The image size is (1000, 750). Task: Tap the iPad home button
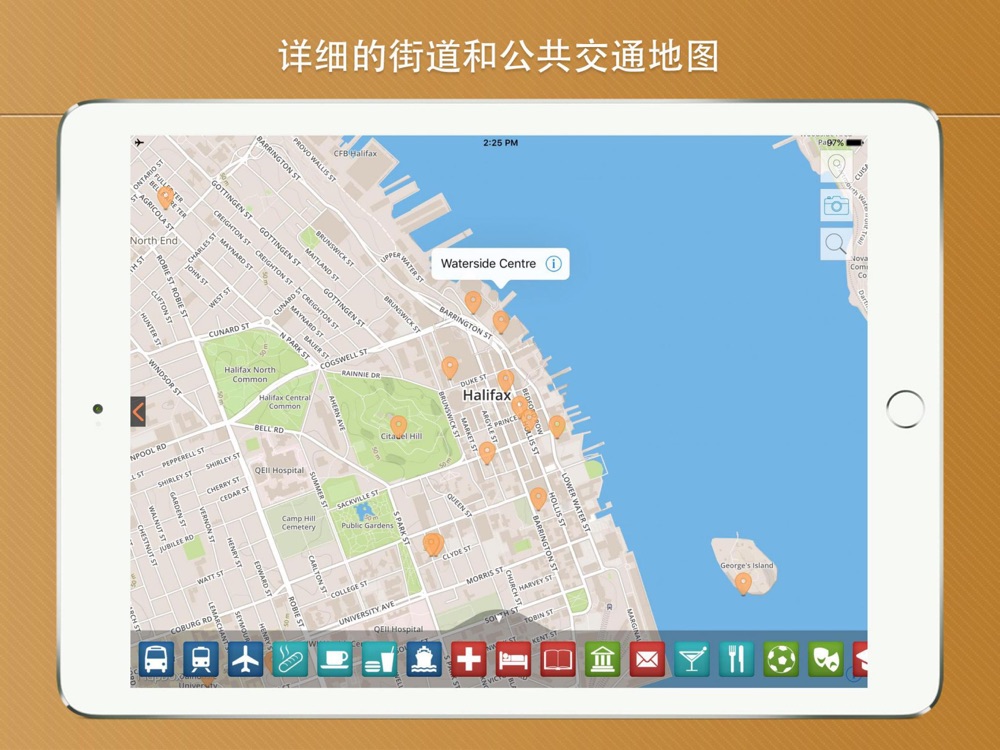905,409
